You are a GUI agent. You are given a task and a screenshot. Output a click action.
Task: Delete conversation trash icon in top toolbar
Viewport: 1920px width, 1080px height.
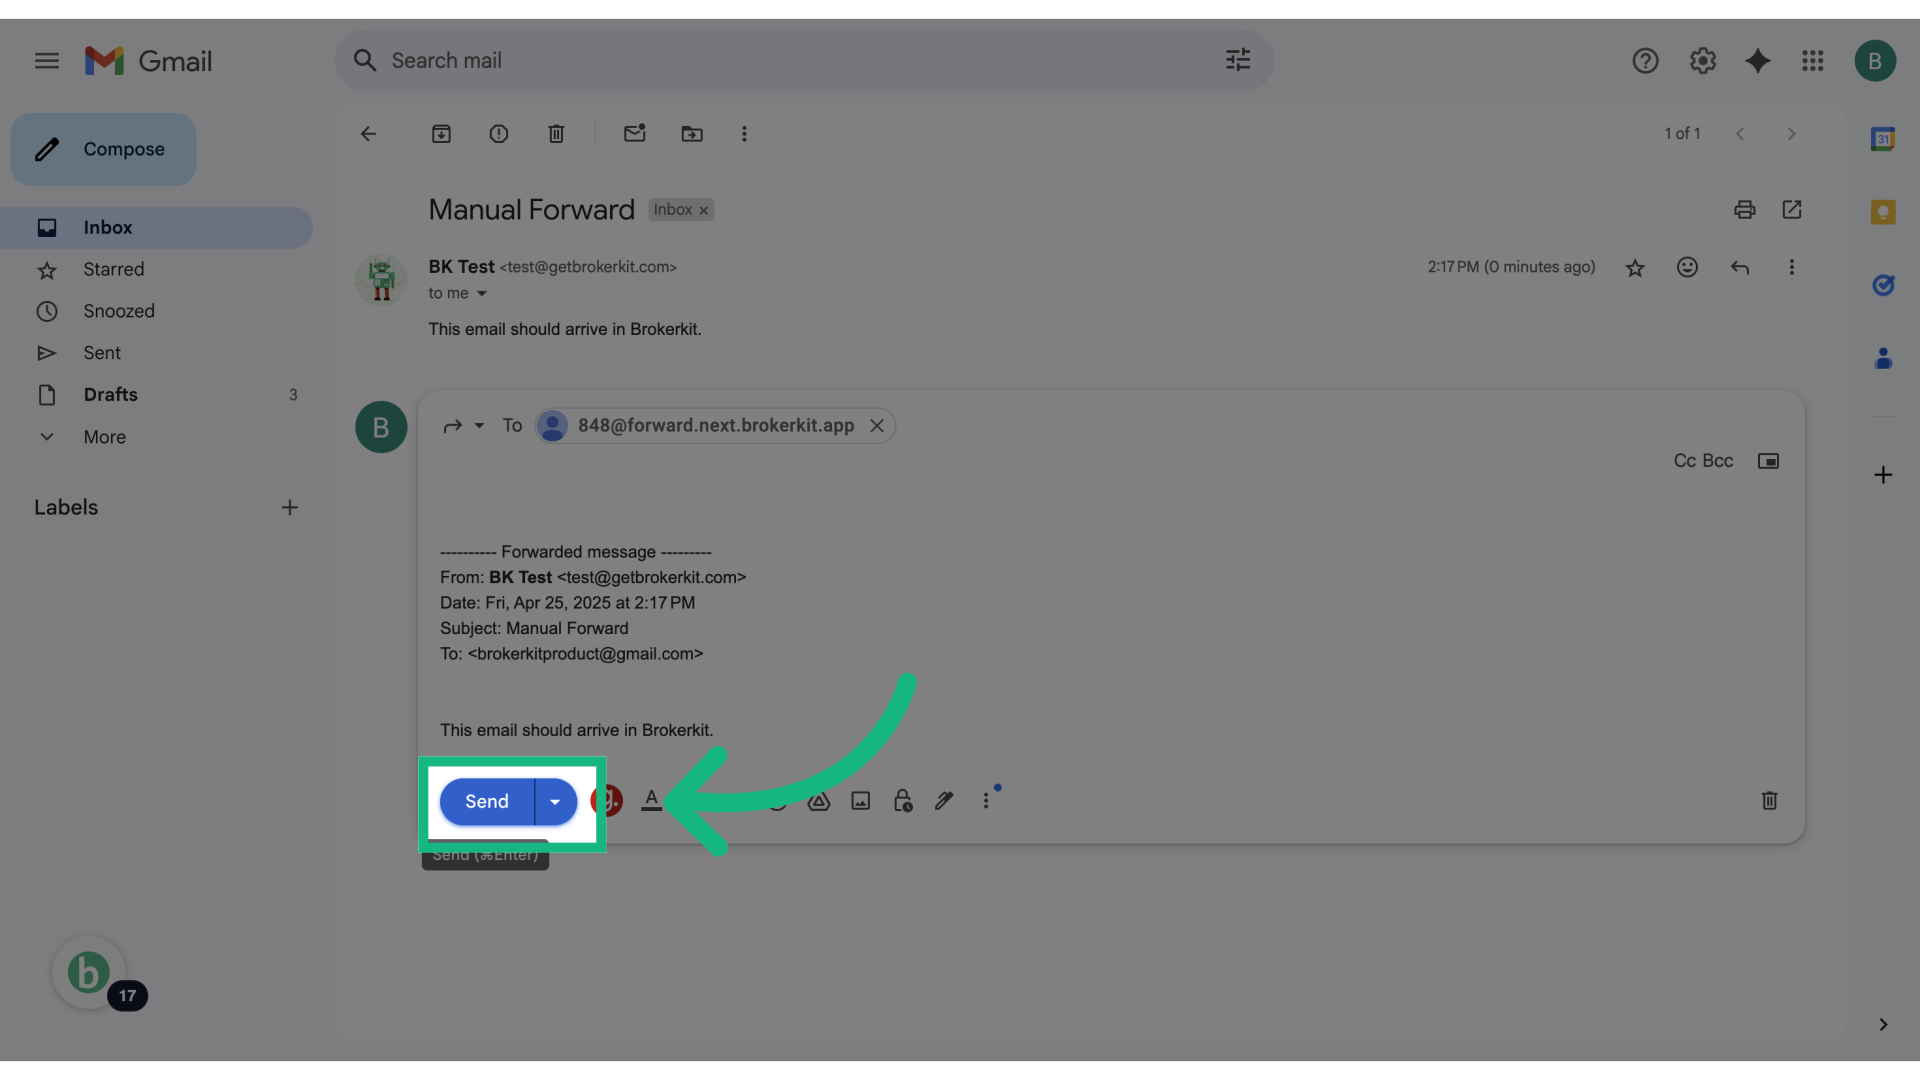557,134
